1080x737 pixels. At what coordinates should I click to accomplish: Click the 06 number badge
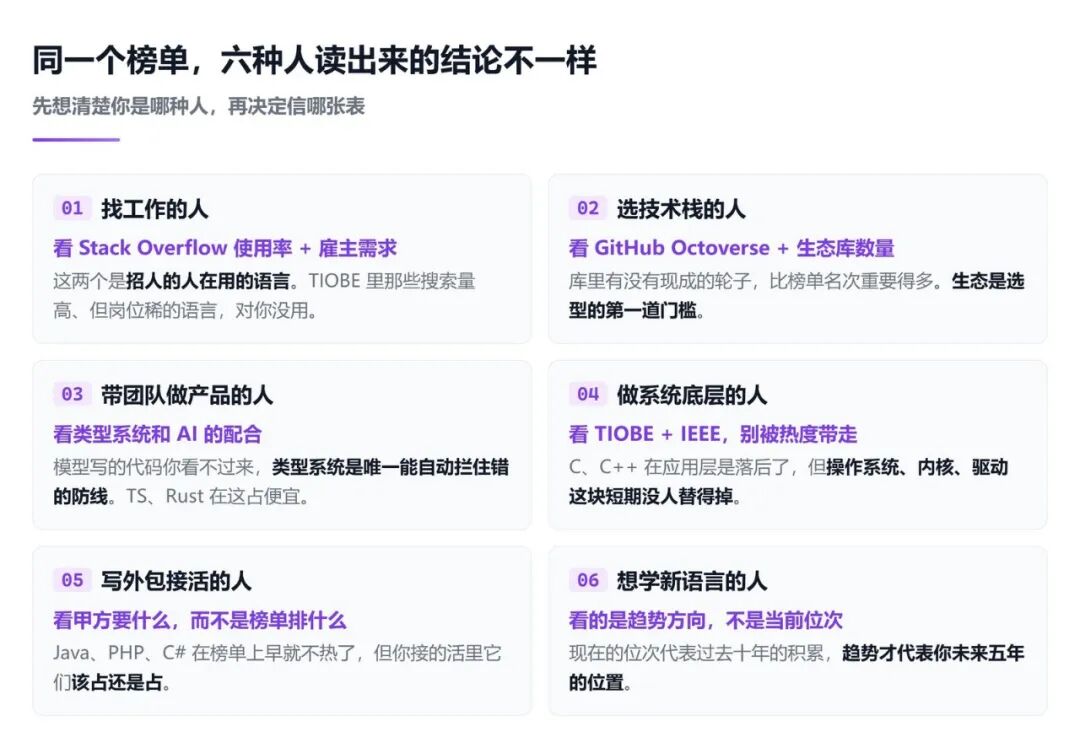[x=588, y=580]
